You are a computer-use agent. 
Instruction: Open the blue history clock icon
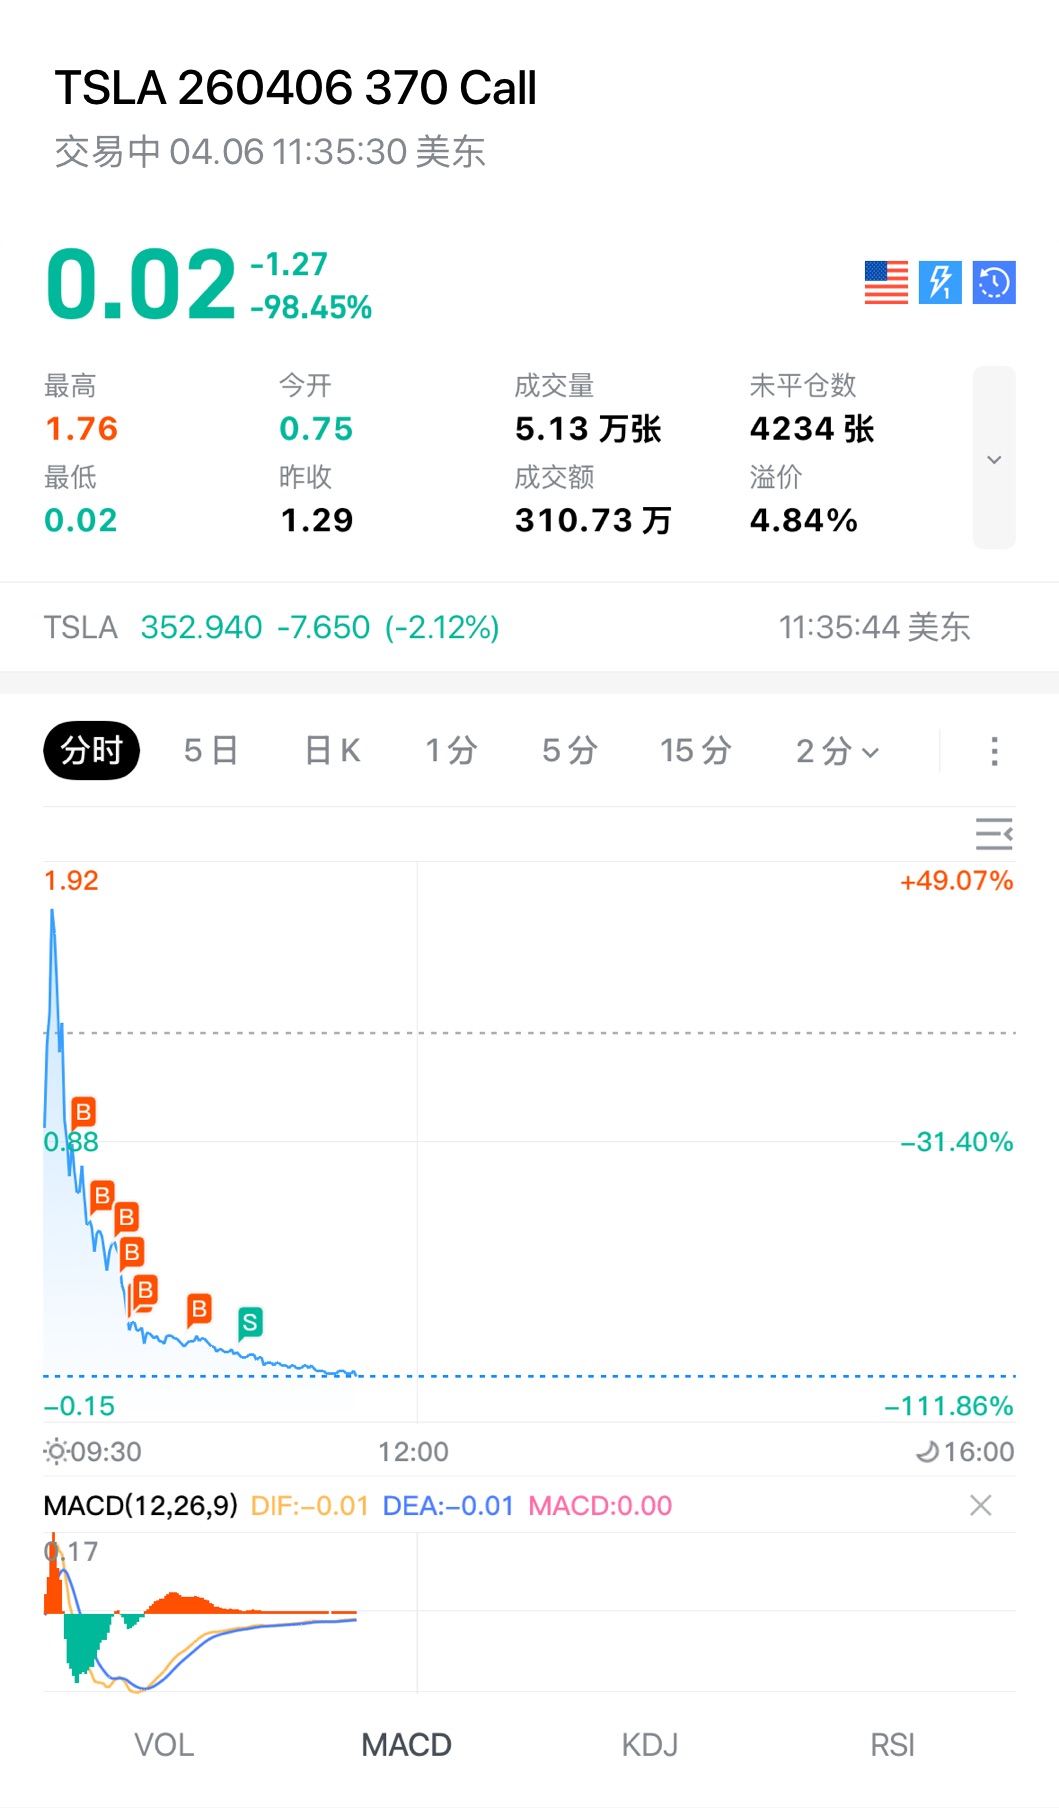[994, 282]
